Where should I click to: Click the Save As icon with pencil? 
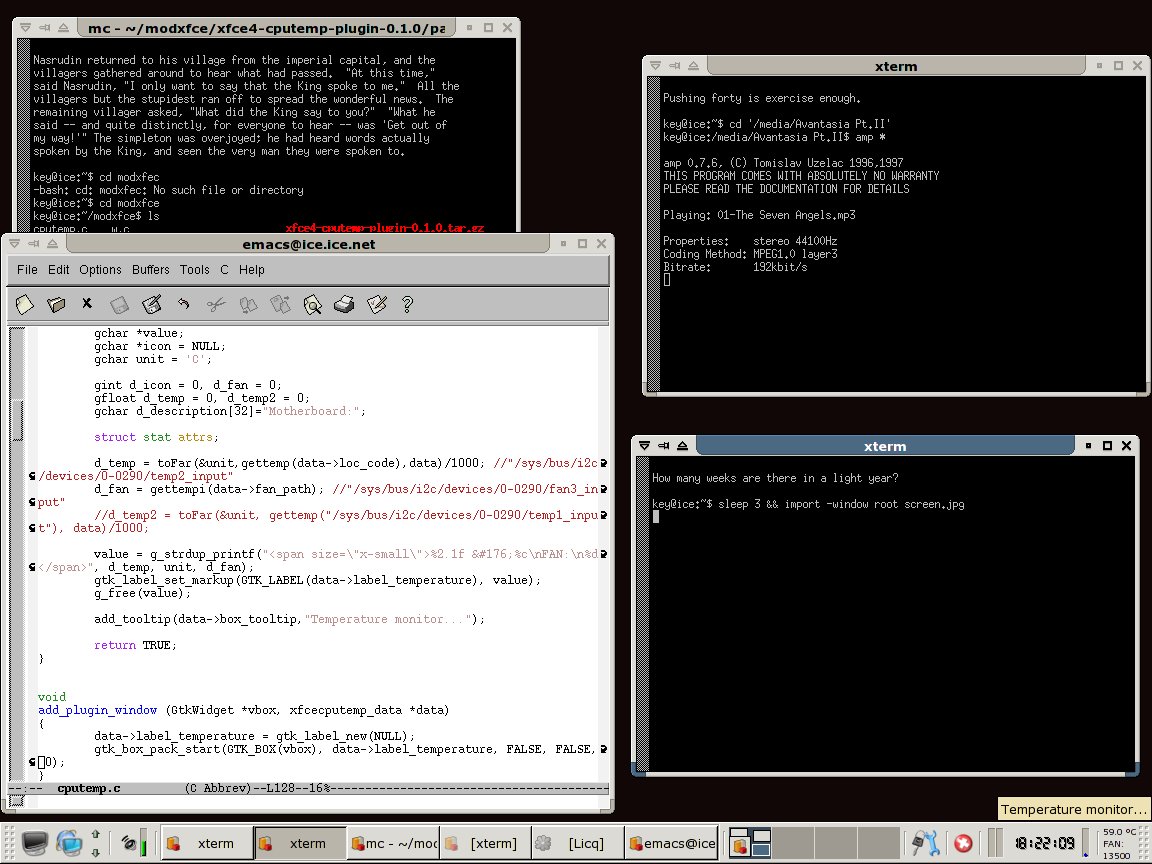tap(151, 304)
